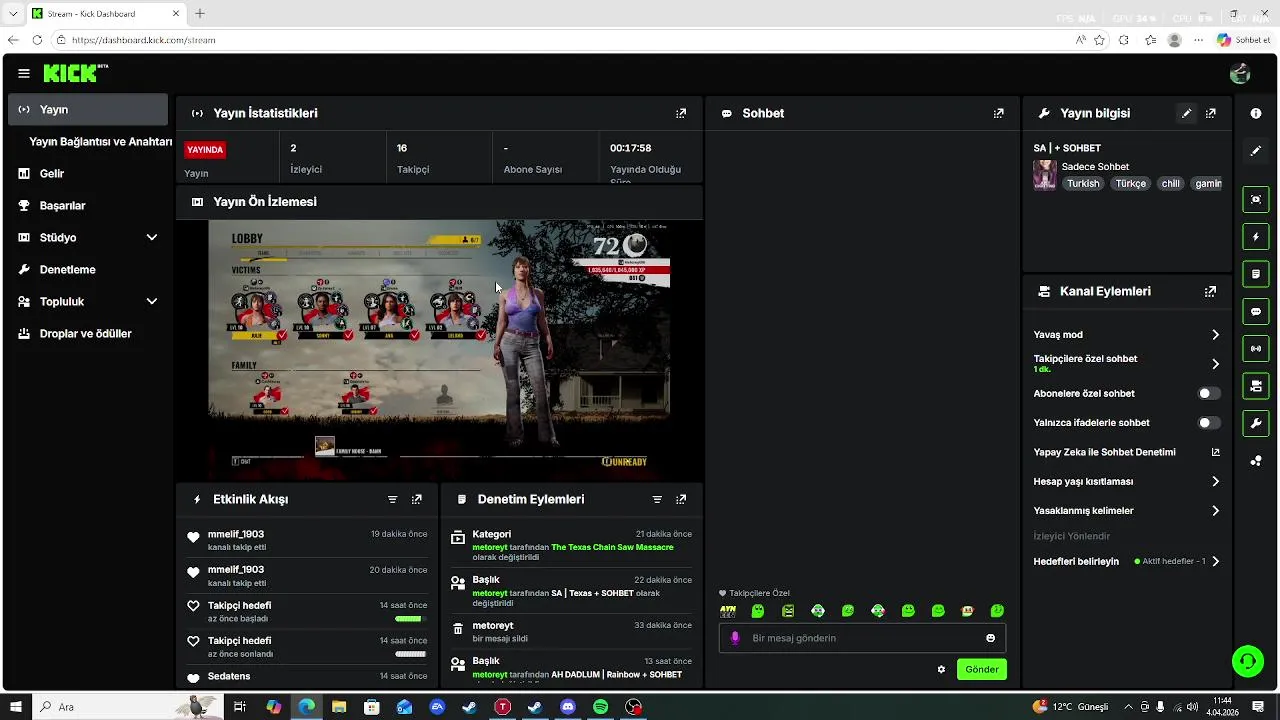Insert the AYN emote in chat

[x=728, y=611]
